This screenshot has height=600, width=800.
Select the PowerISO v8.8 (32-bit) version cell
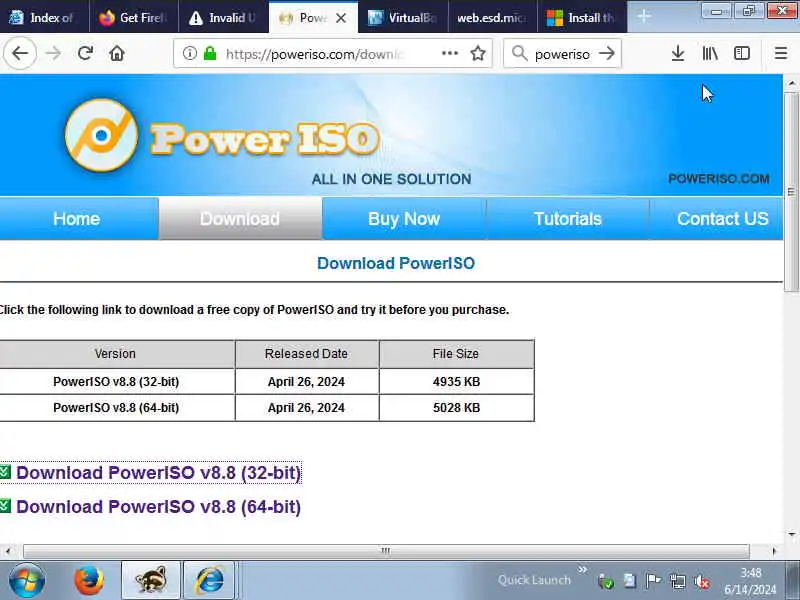click(116, 382)
